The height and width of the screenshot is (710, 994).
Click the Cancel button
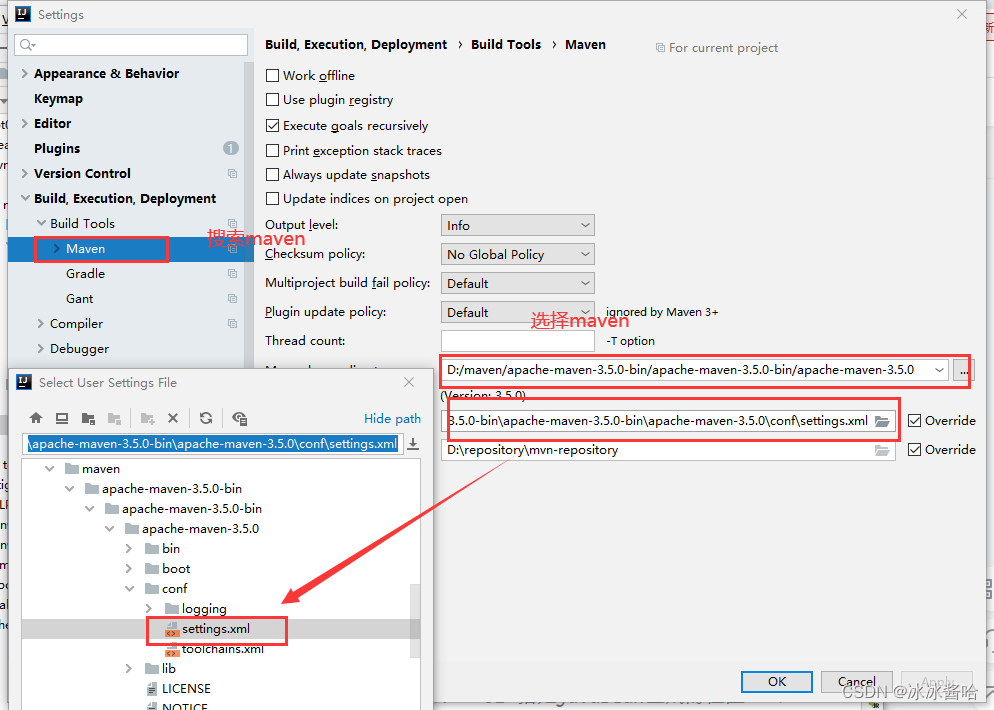coord(856,681)
